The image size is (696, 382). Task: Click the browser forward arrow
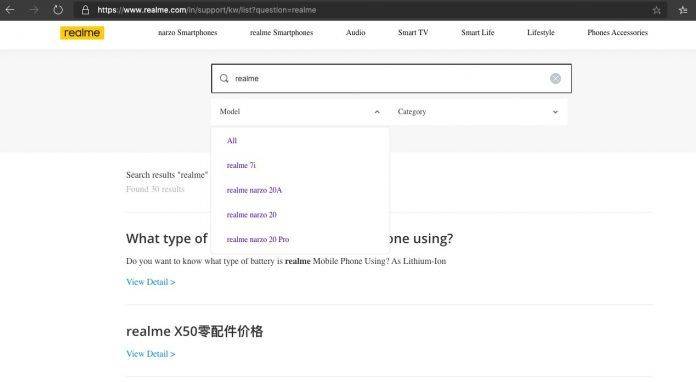[x=34, y=10]
